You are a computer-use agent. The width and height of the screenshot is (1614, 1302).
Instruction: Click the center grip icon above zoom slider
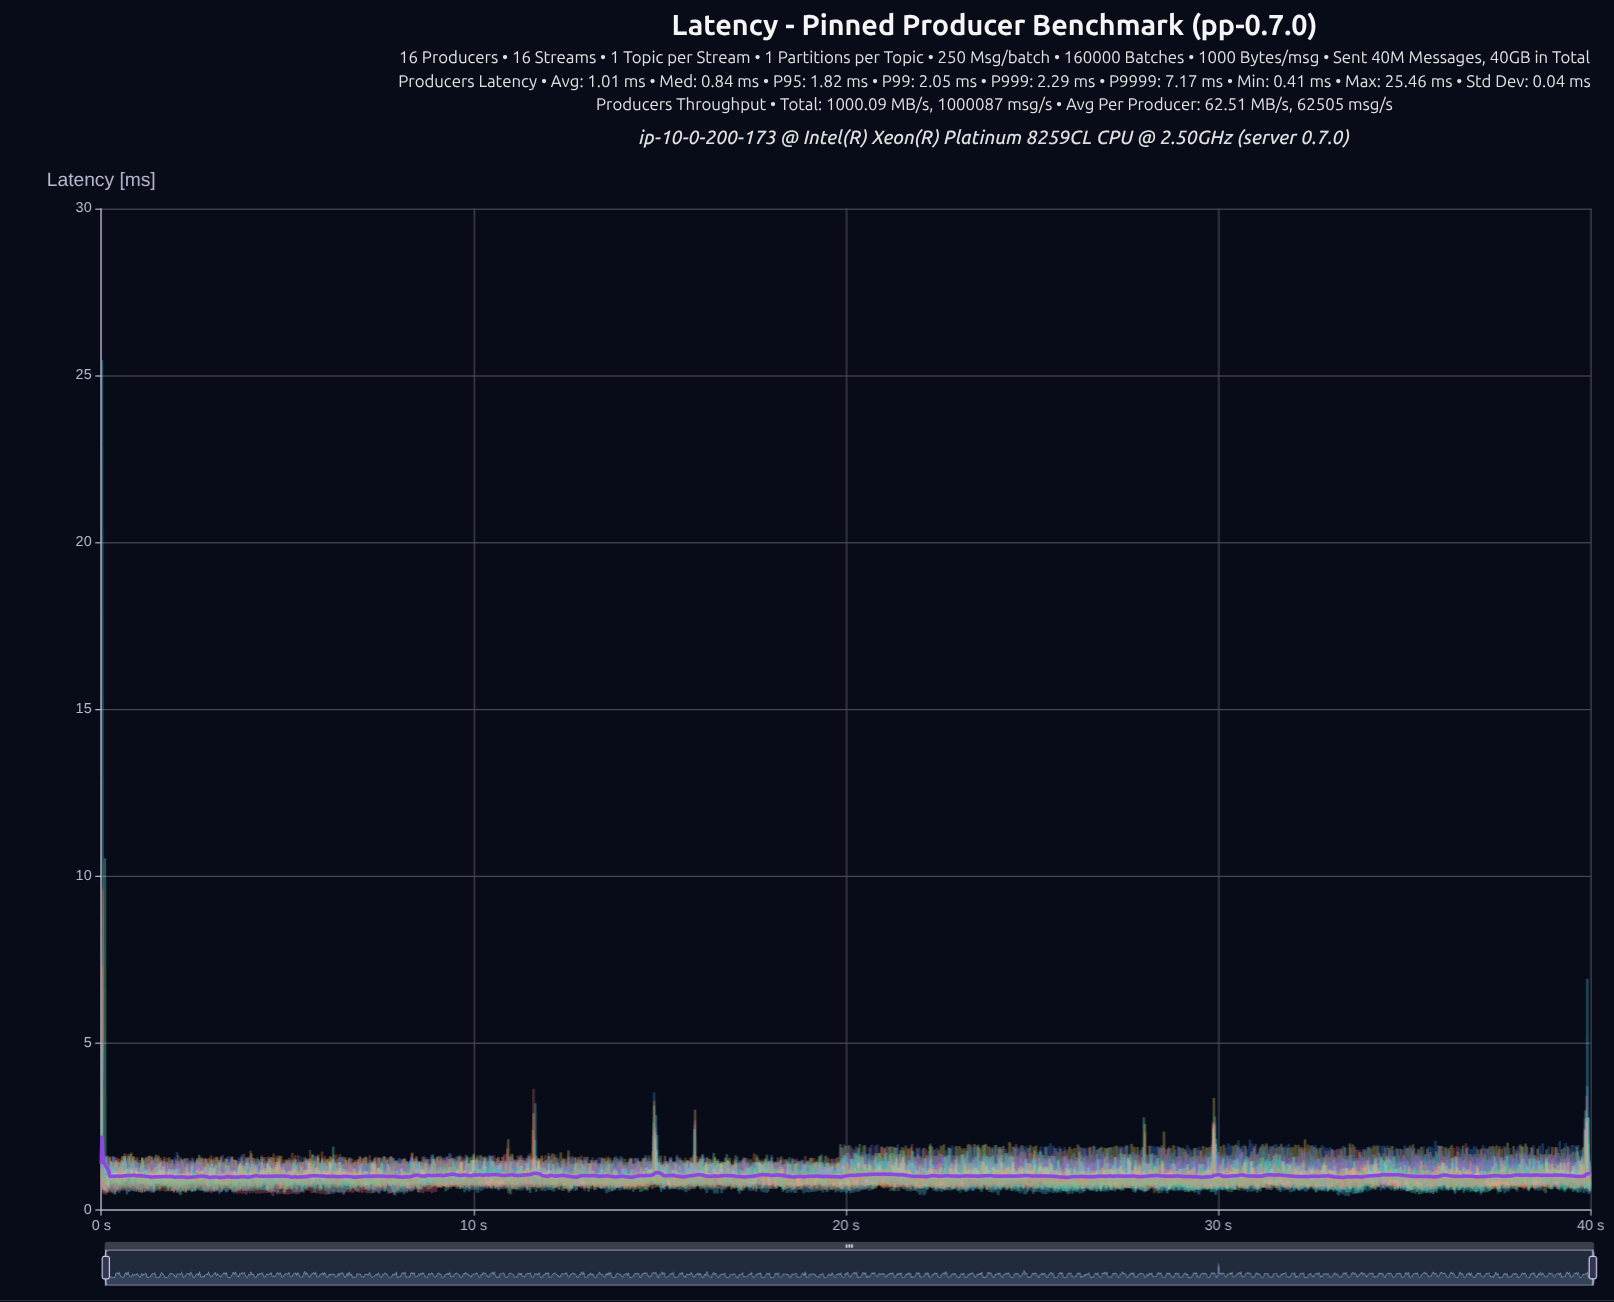tap(849, 1246)
